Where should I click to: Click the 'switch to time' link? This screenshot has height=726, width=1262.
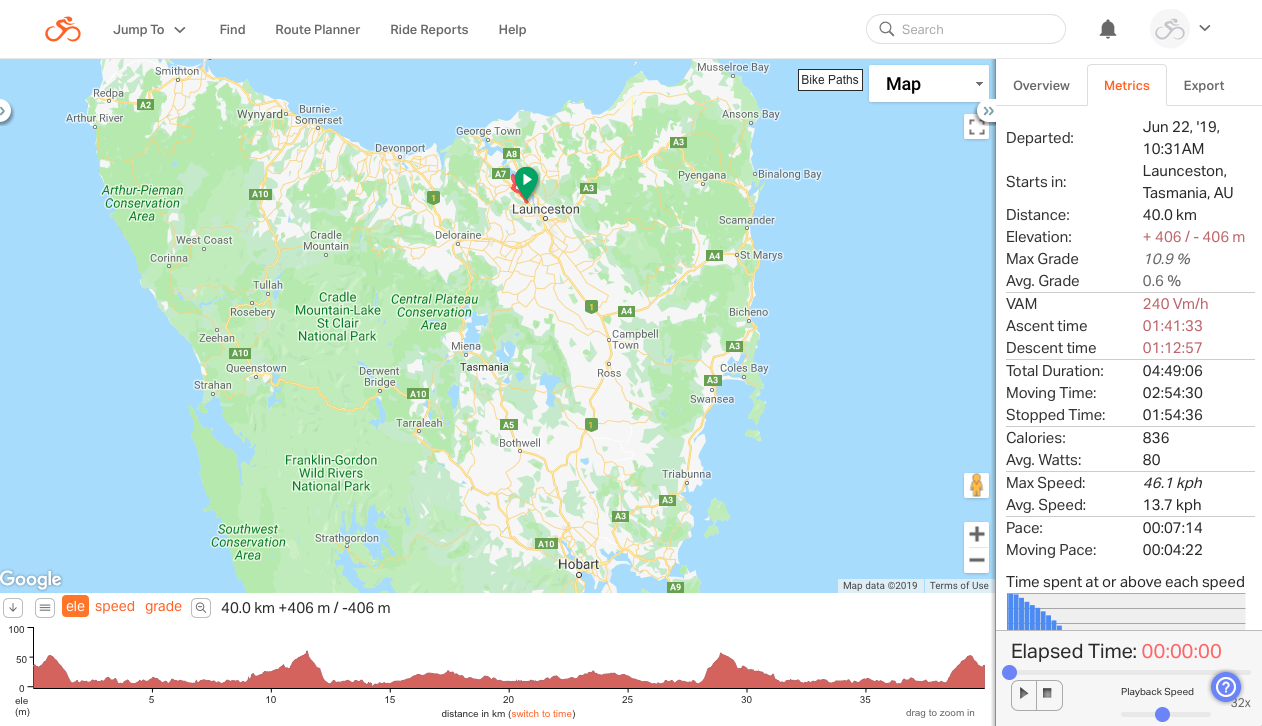point(542,714)
